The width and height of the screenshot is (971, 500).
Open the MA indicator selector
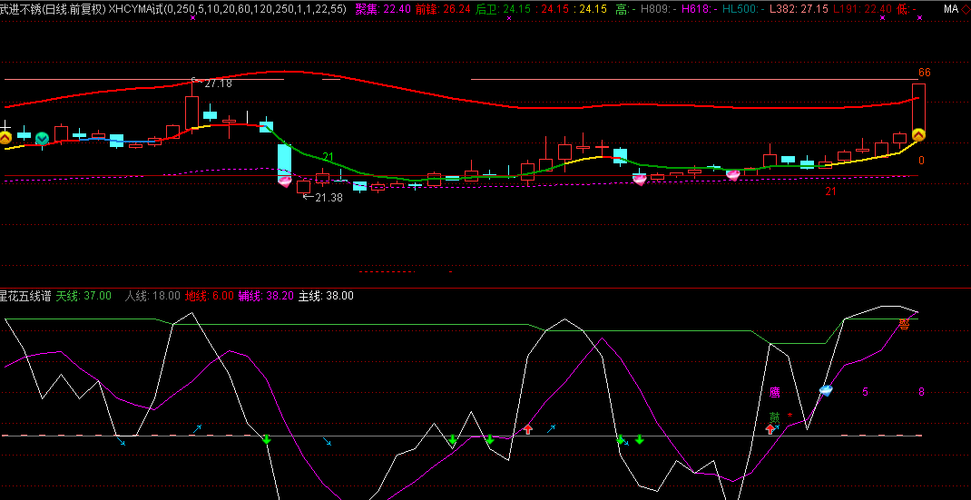pos(949,9)
